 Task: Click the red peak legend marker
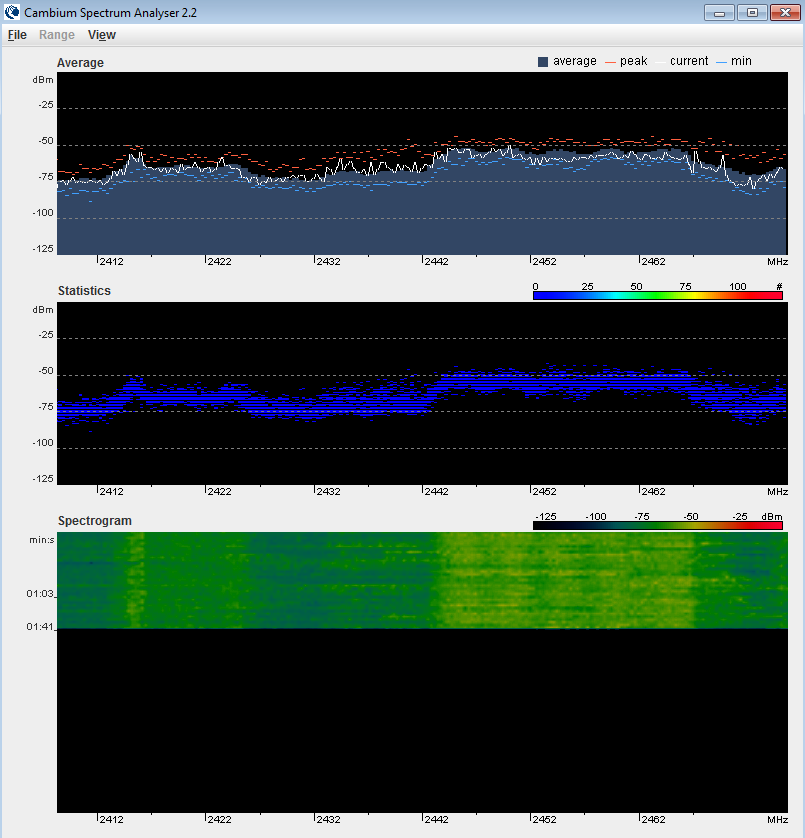[608, 62]
